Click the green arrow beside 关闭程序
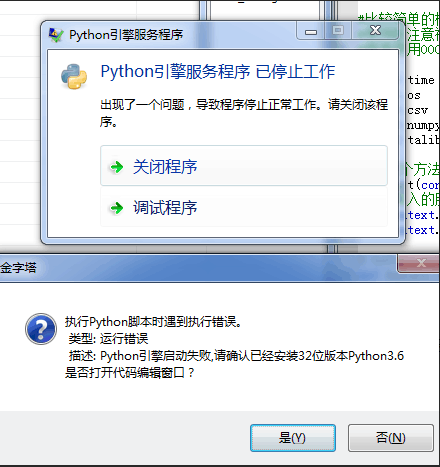Screen dimensions: 440x467 [117, 167]
